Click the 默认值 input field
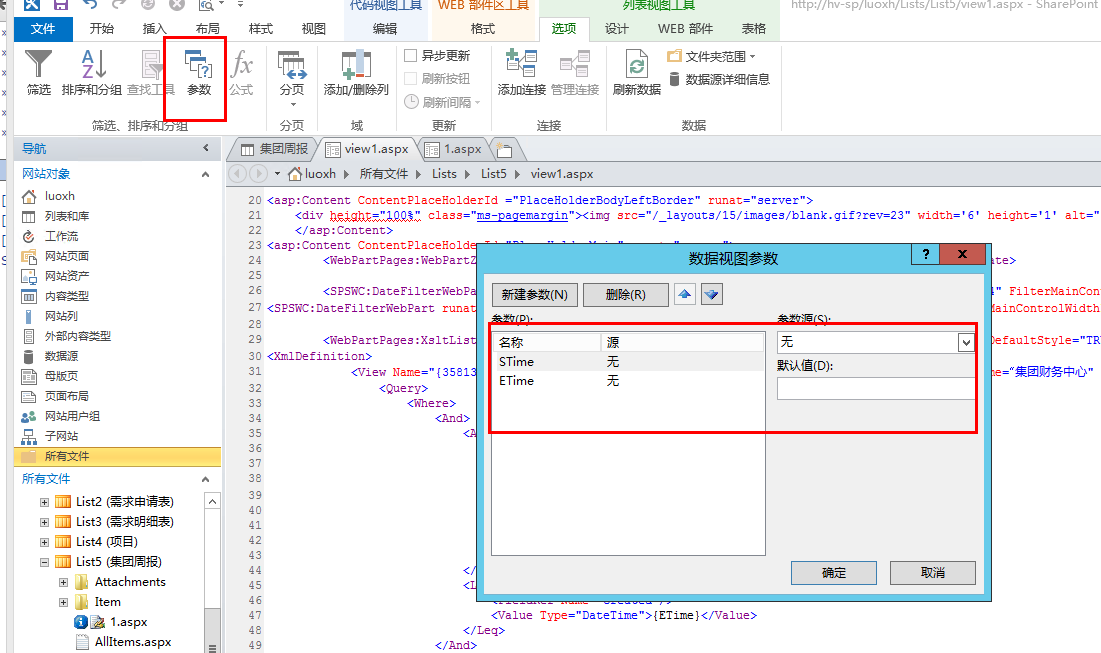The height and width of the screenshot is (653, 1101). click(875, 388)
